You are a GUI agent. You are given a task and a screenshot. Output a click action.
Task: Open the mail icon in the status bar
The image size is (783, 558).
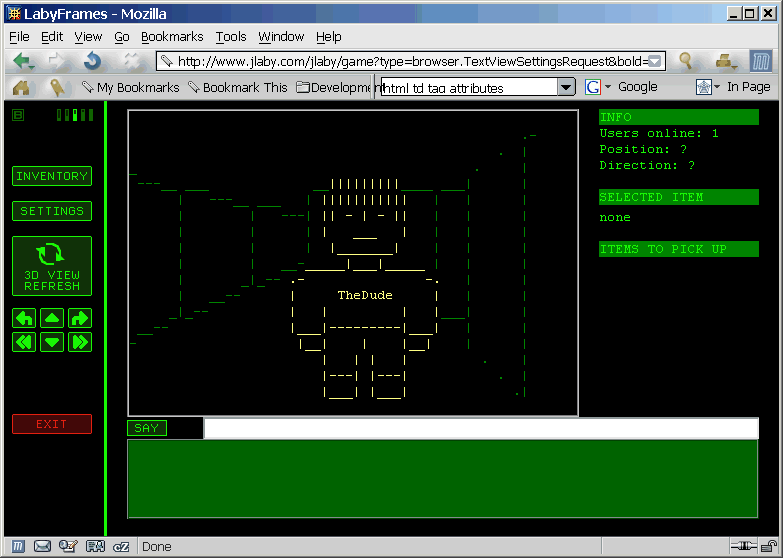click(42, 547)
